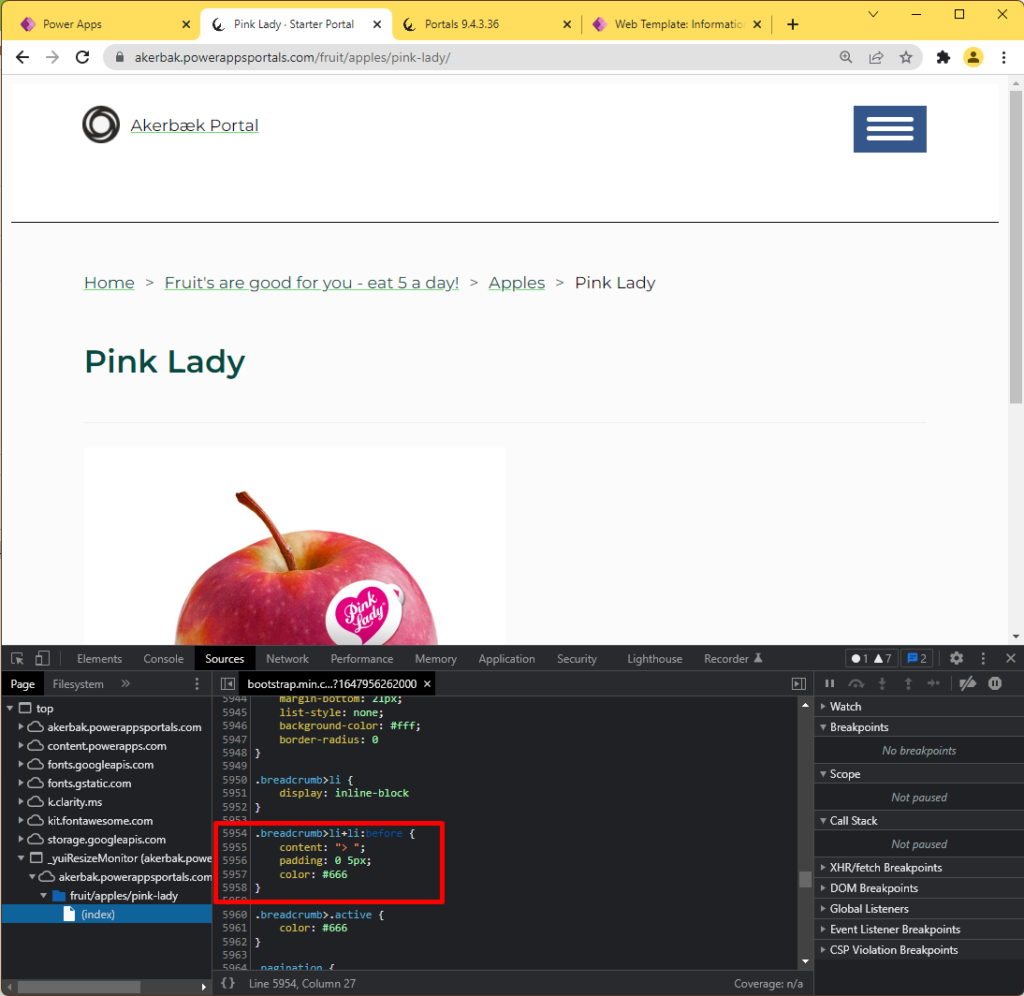This screenshot has width=1024, height=996.
Task: Click step over next function call
Action: tap(856, 683)
